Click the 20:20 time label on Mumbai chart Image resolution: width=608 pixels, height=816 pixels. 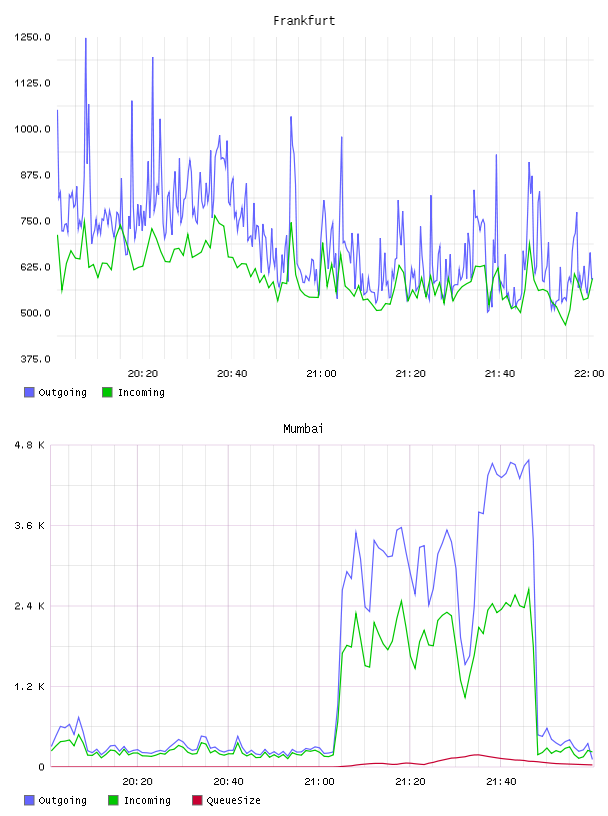coord(137,782)
